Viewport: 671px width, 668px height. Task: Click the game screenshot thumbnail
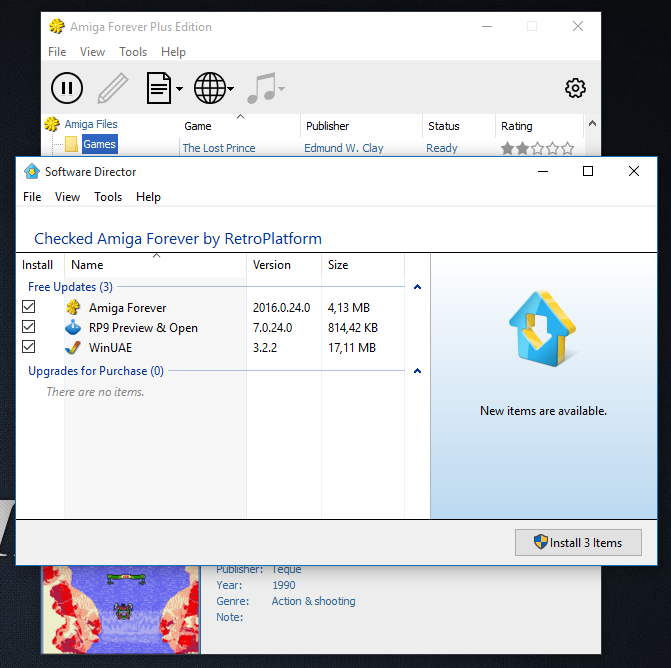121,609
